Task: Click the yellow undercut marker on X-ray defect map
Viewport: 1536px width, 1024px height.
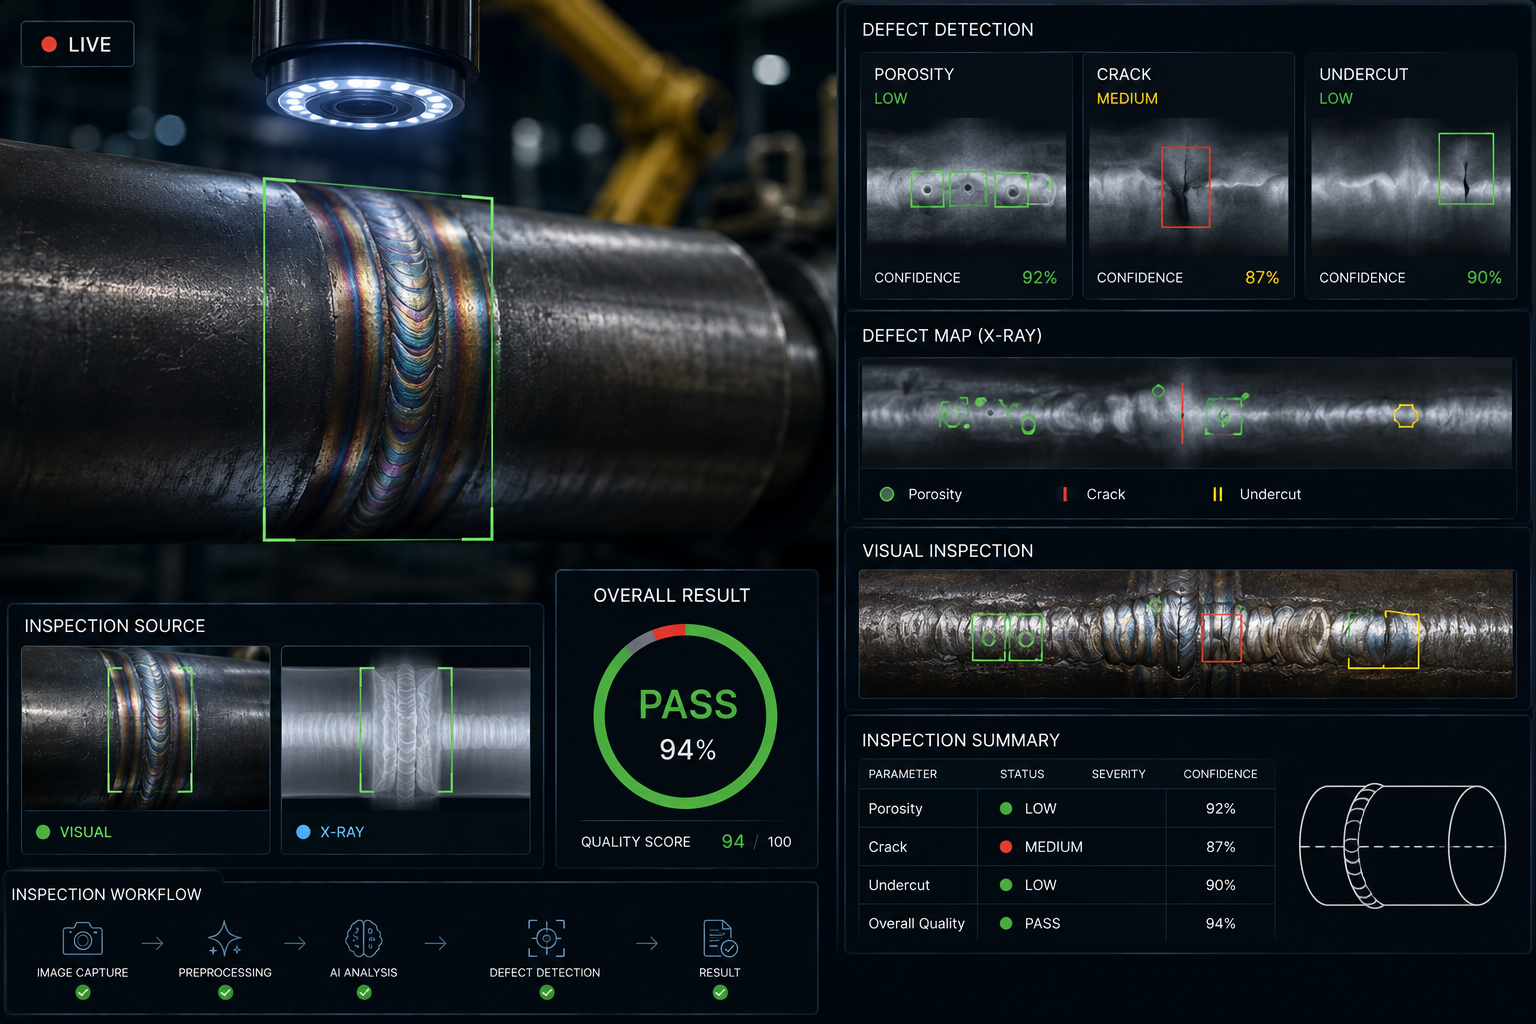Action: pos(1406,415)
